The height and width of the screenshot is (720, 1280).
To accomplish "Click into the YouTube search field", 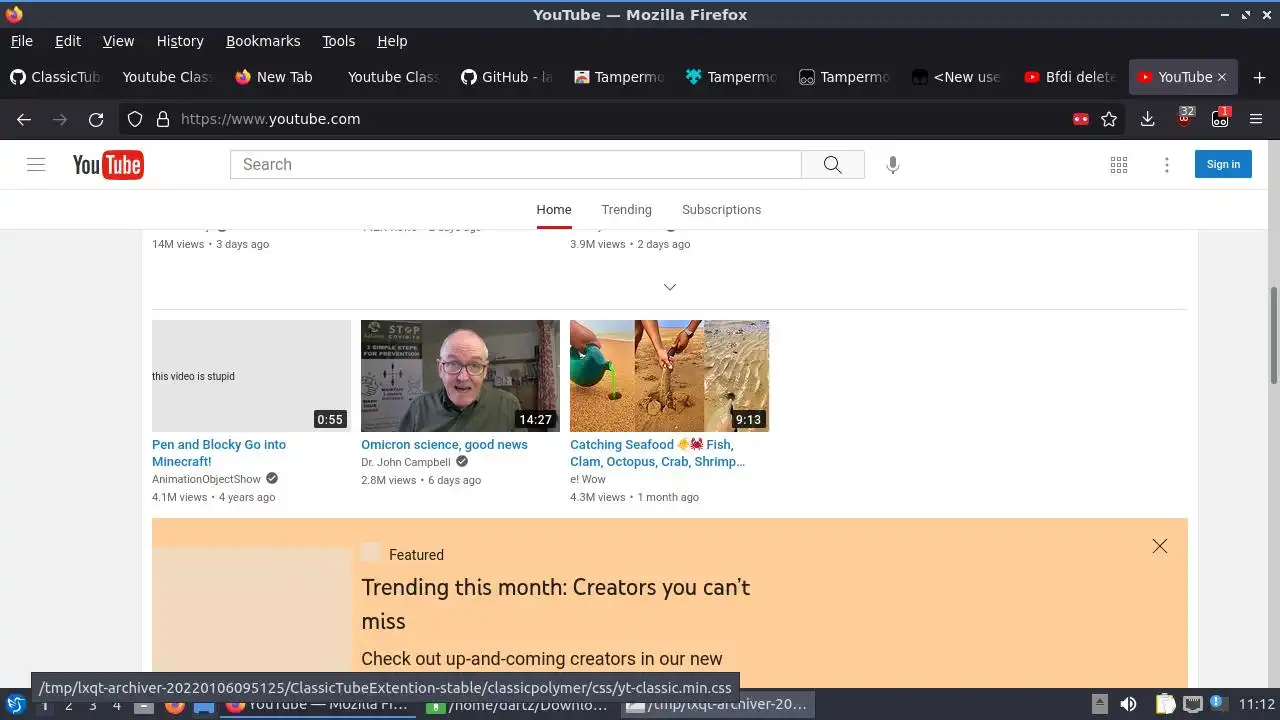I will (516, 165).
